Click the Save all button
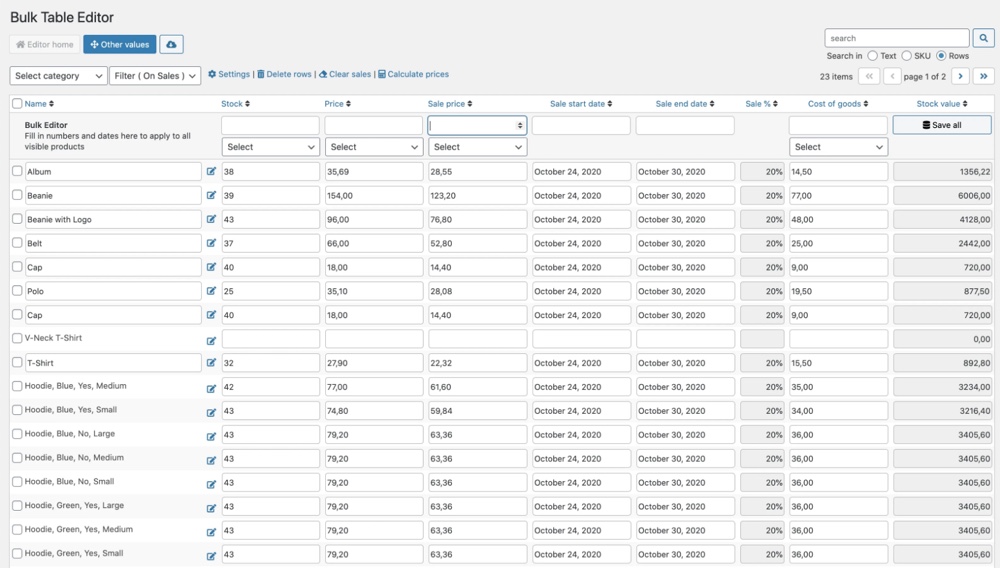The image size is (1000, 568). (942, 125)
